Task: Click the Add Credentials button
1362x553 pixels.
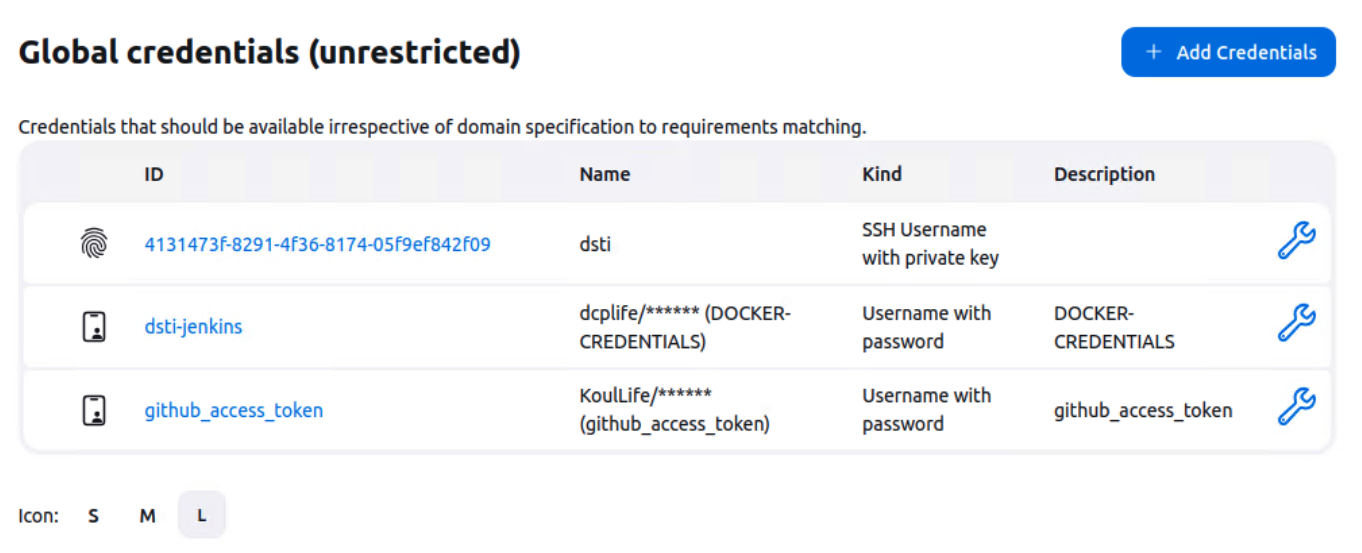Action: click(x=1228, y=52)
